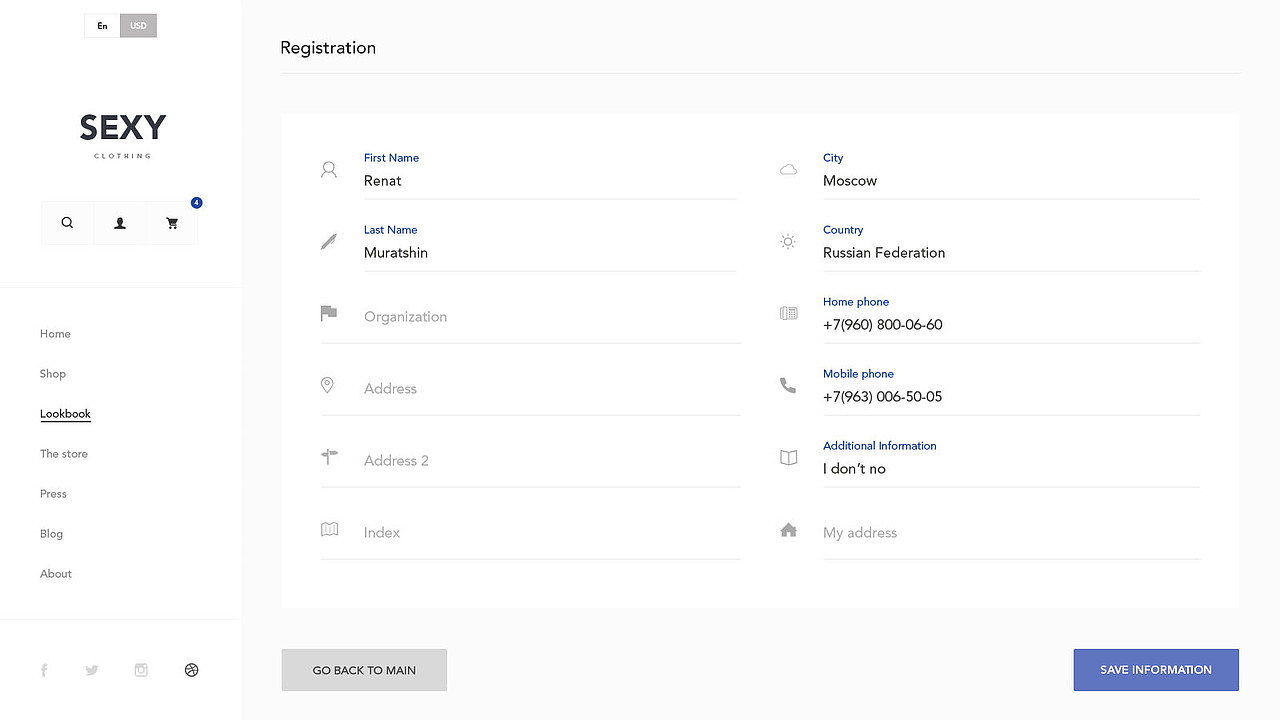Visit the Twitter social icon
This screenshot has height=720, width=1280.
(x=92, y=670)
